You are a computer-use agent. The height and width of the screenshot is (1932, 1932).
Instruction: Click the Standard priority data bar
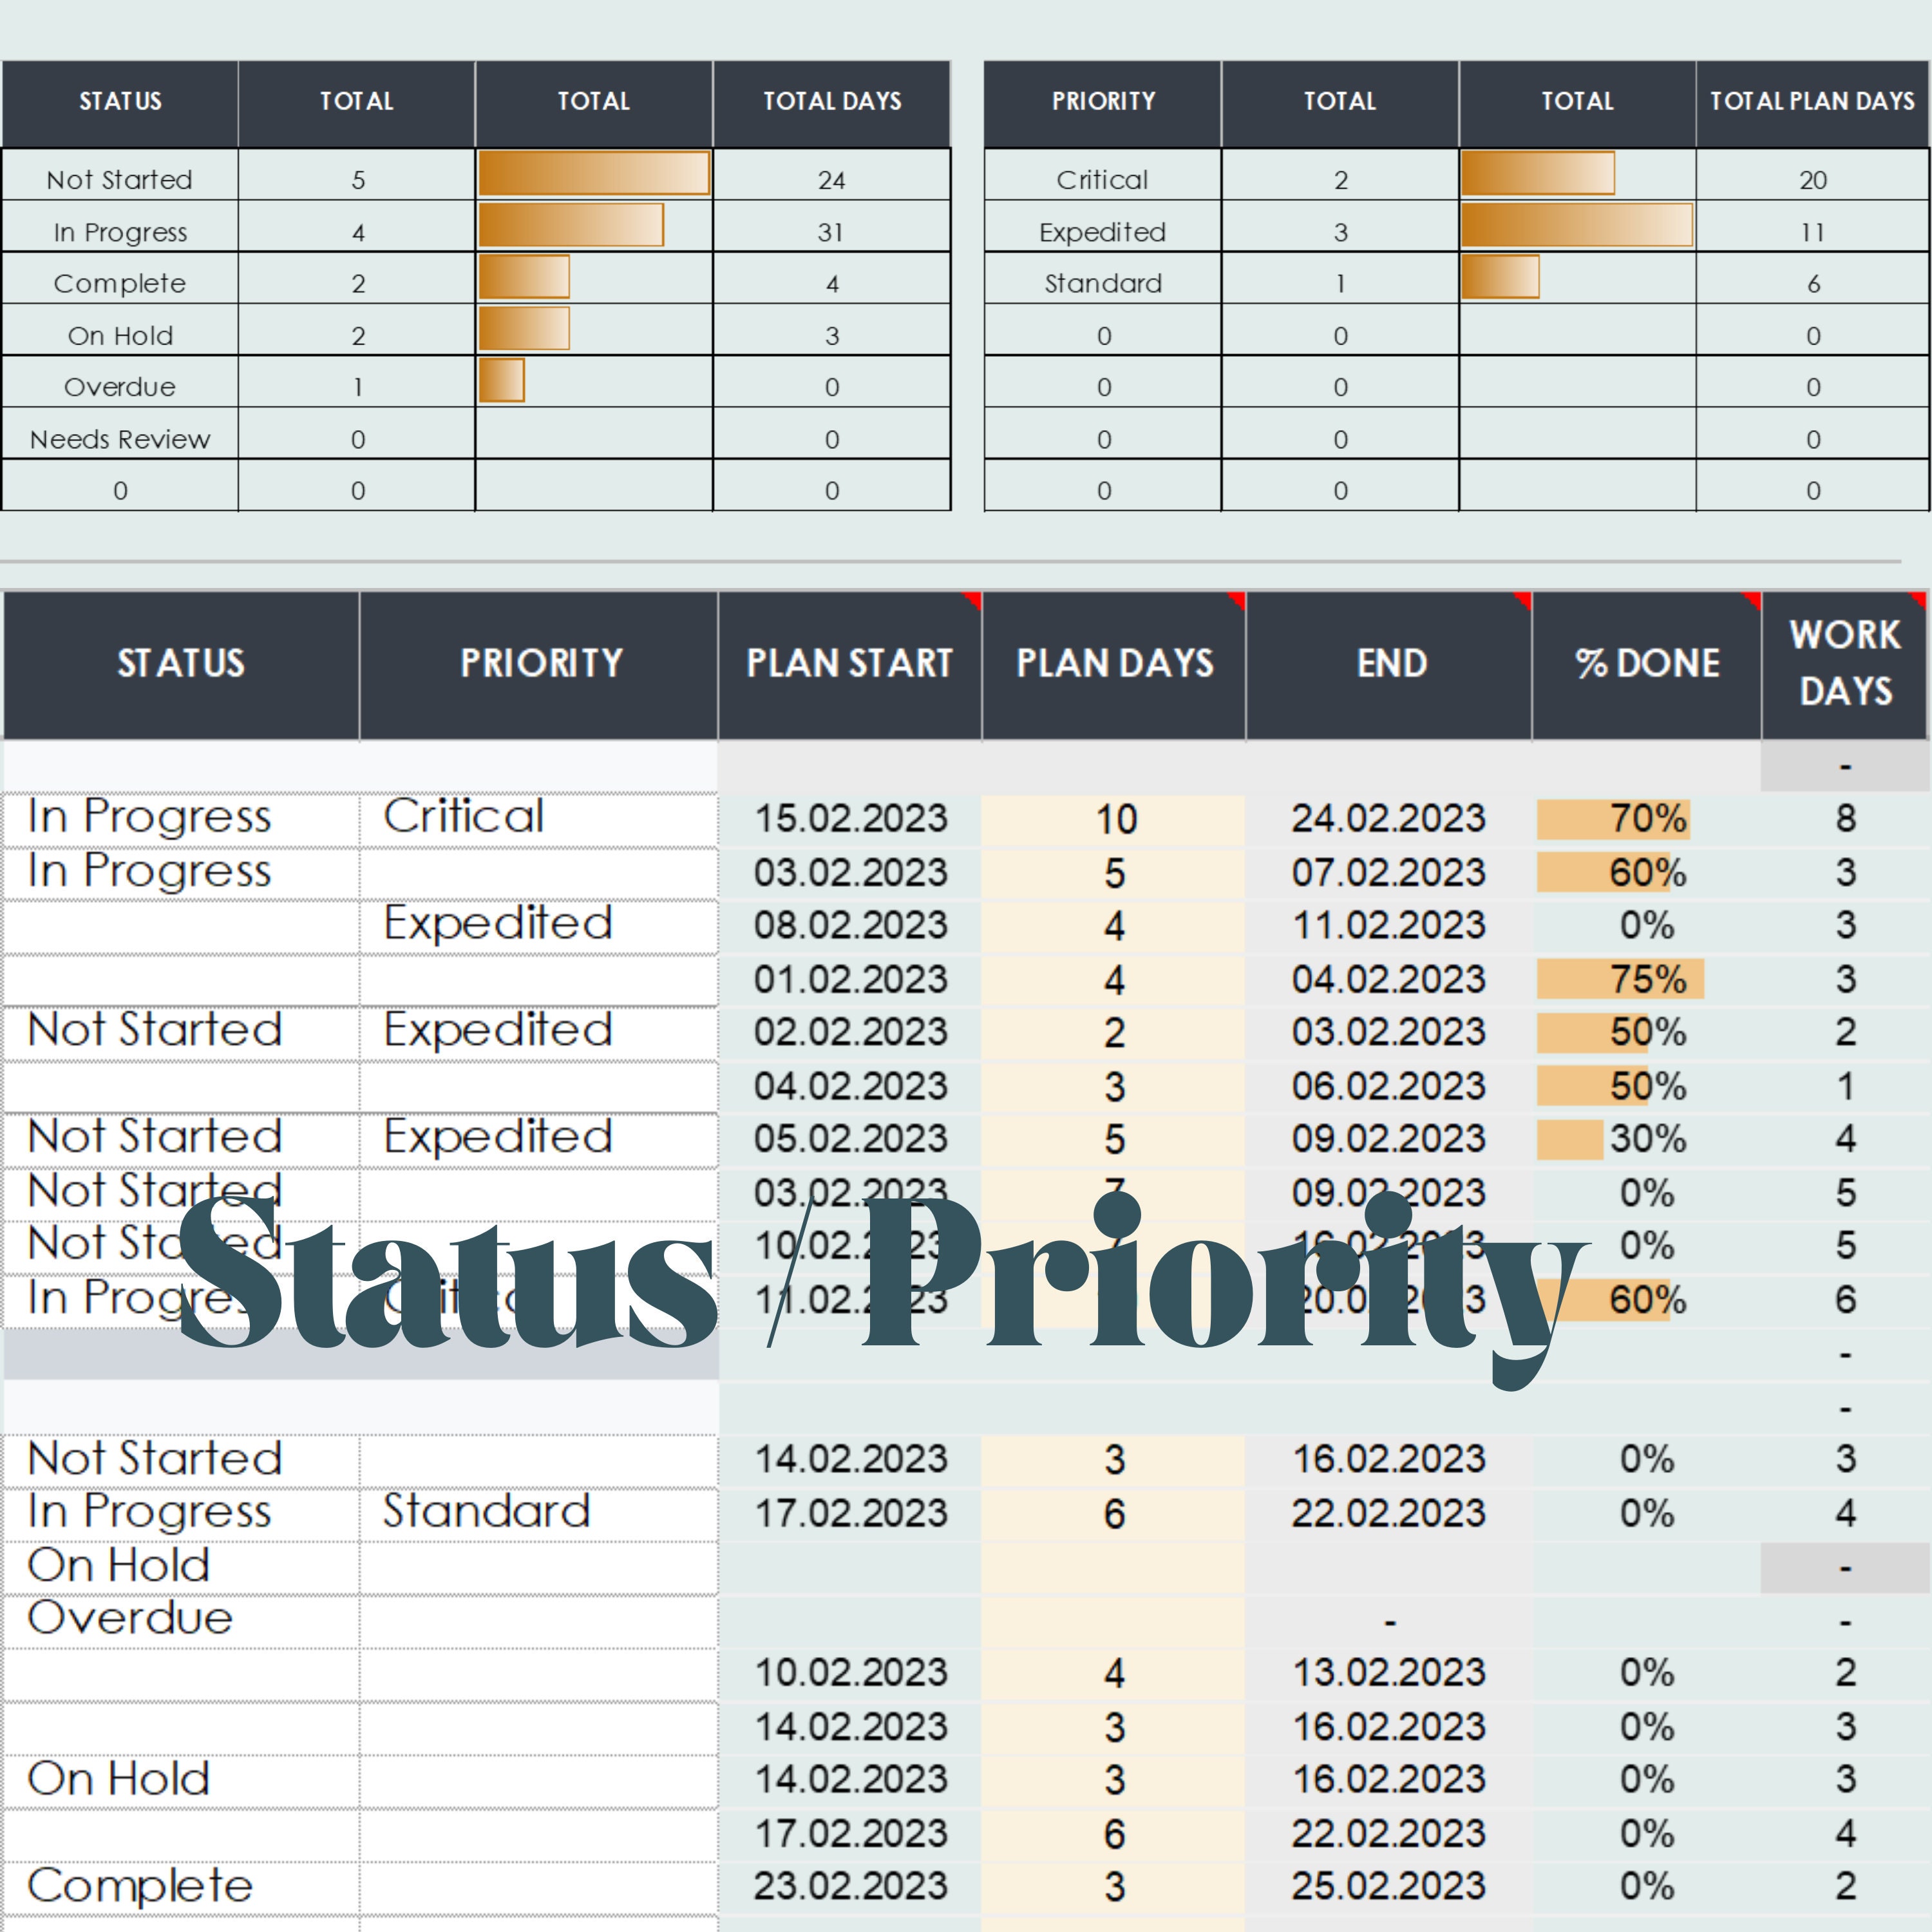[x=1500, y=277]
